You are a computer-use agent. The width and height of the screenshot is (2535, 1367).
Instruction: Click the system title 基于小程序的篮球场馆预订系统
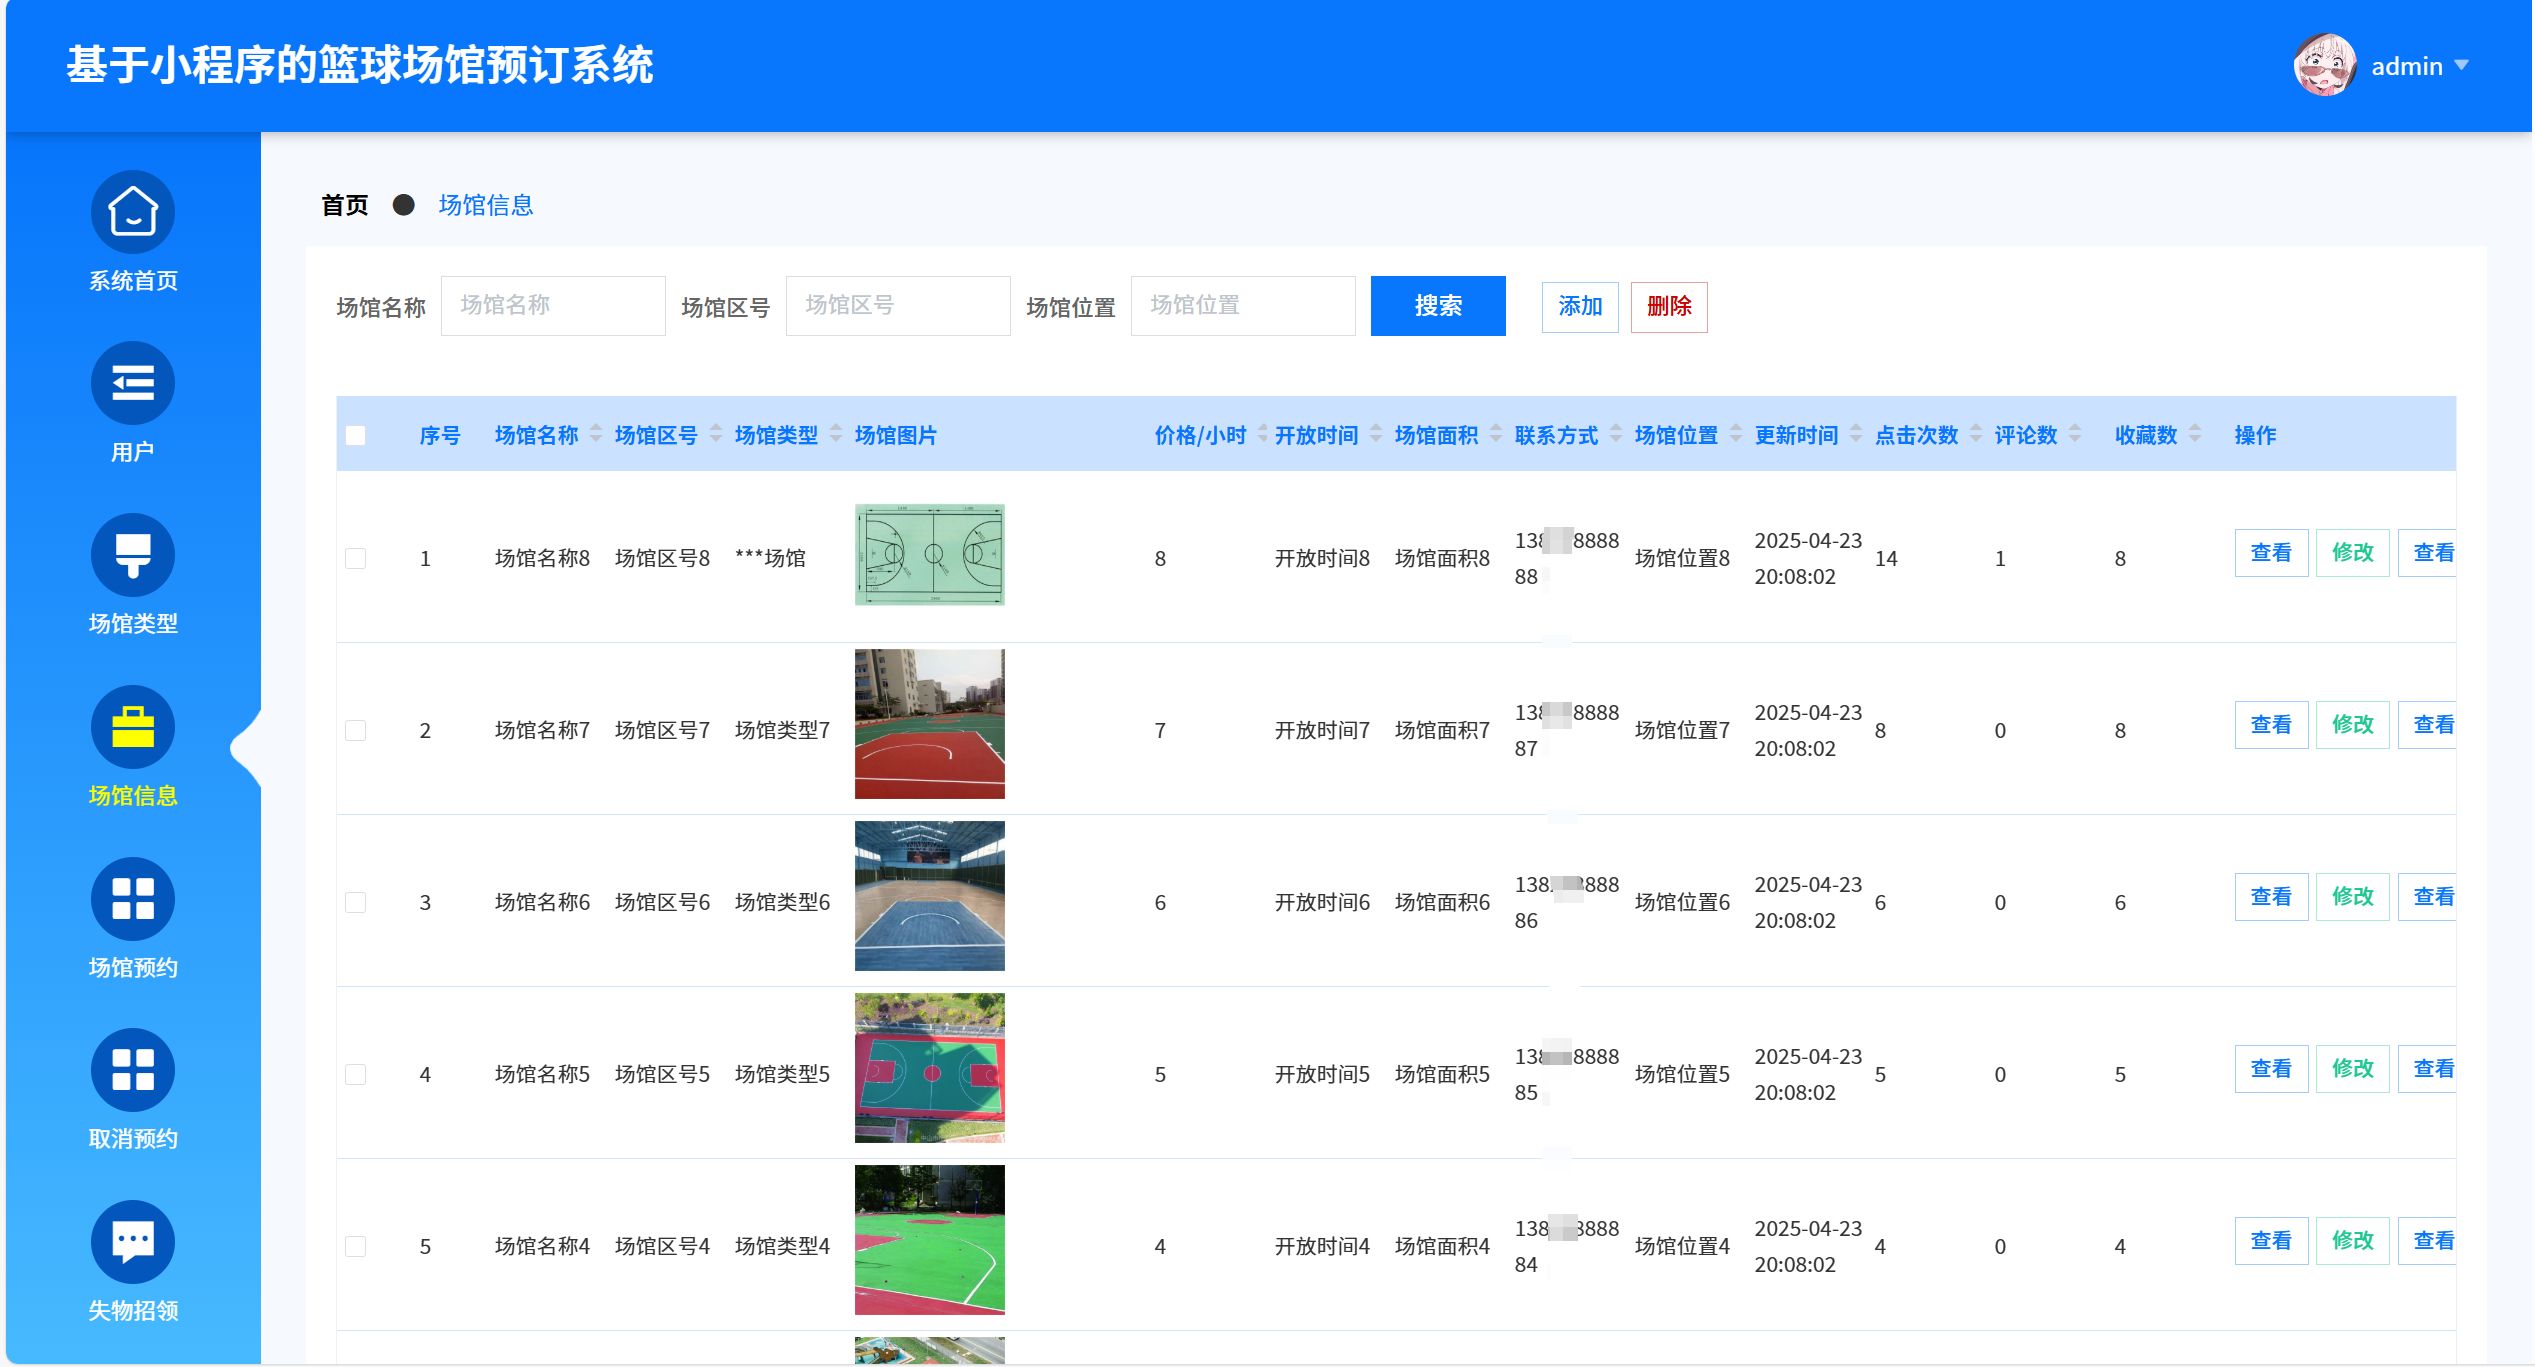[360, 65]
